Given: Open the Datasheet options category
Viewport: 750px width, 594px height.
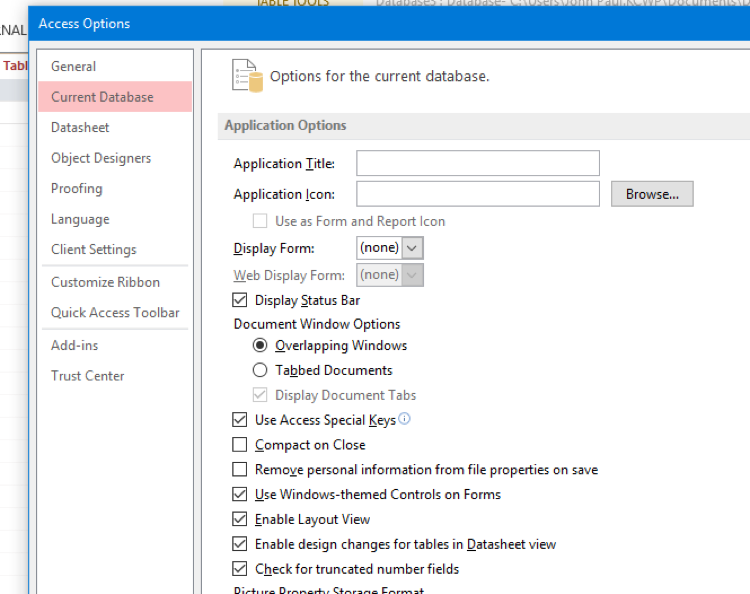Looking at the screenshot, I should pyautogui.click(x=115, y=127).
